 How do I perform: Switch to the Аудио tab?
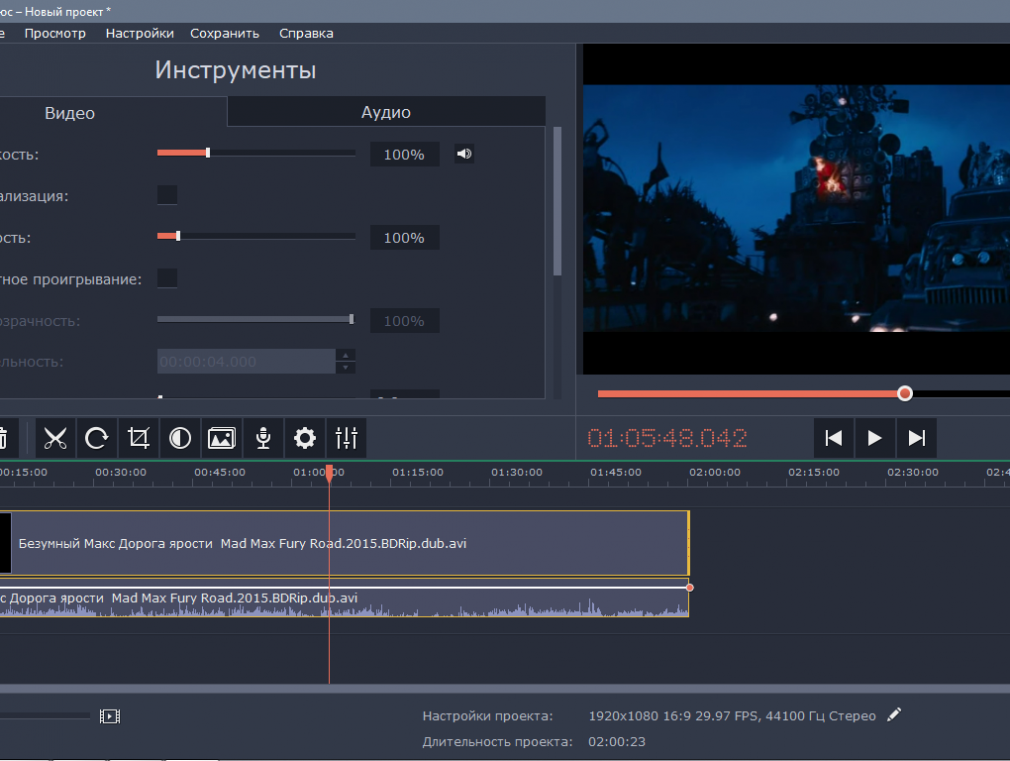tap(386, 111)
